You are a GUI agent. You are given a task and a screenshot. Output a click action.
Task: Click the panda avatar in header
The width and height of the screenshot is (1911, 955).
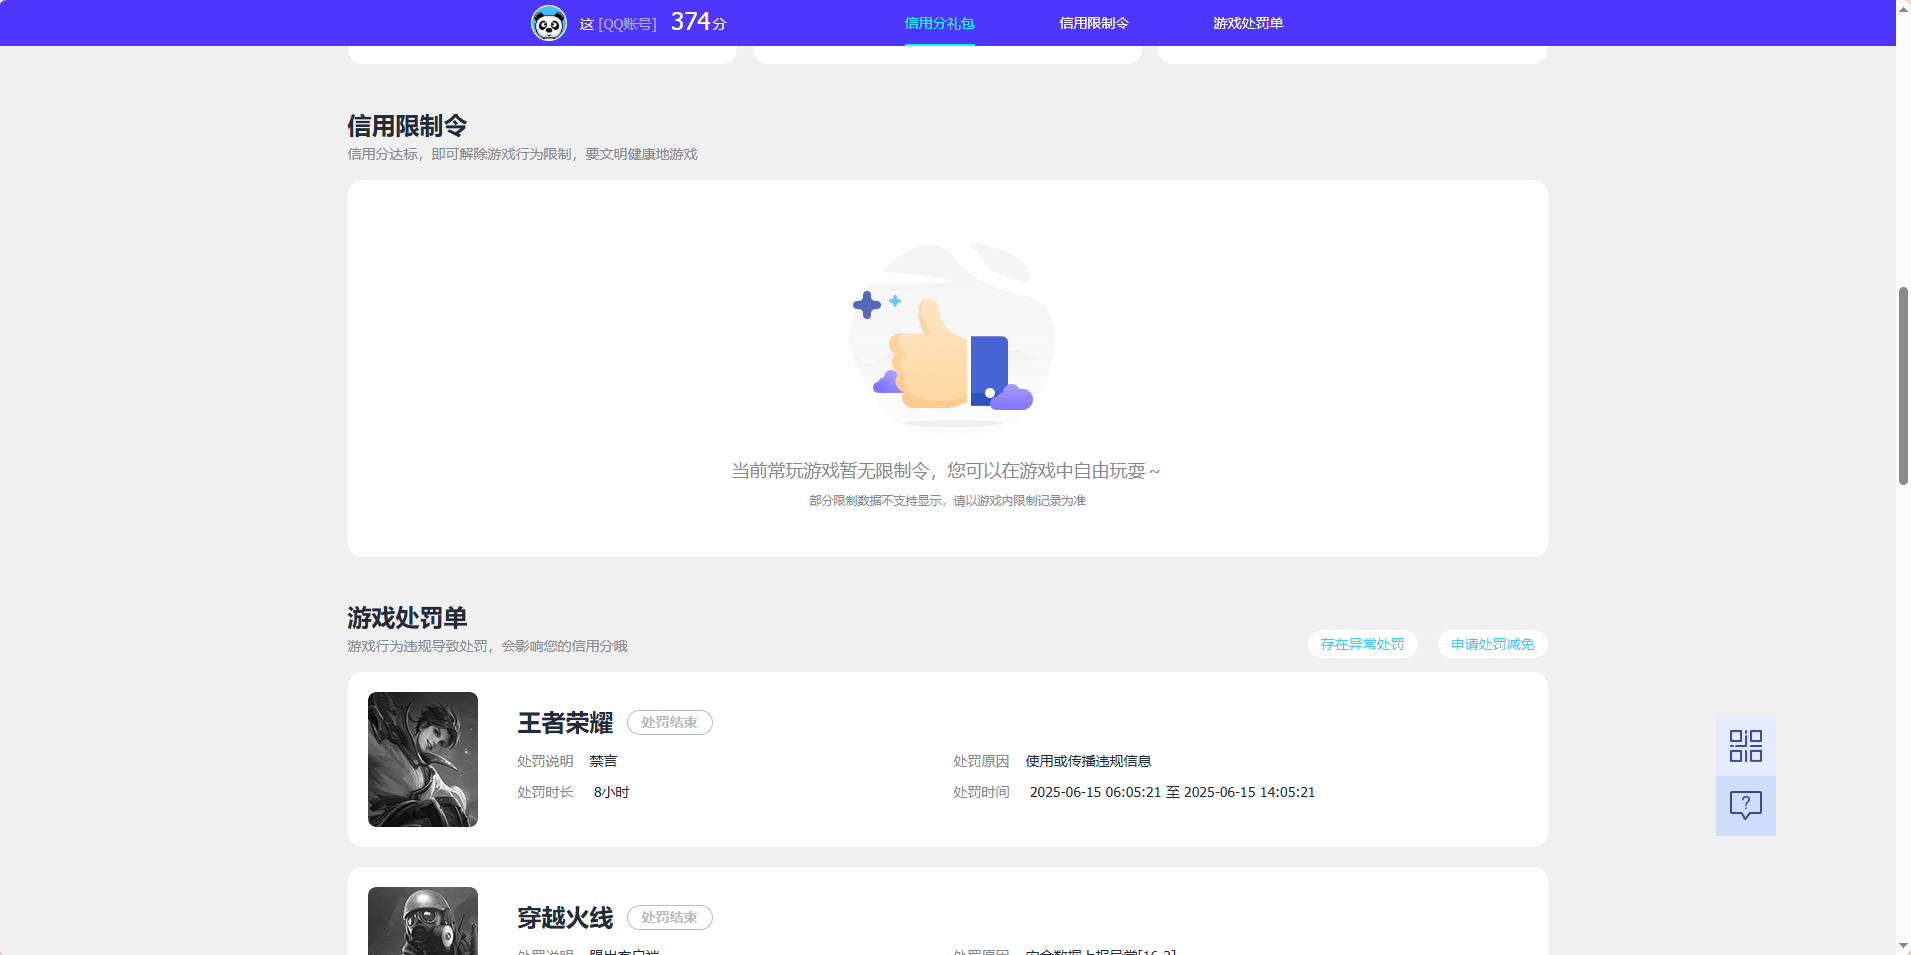pos(549,23)
